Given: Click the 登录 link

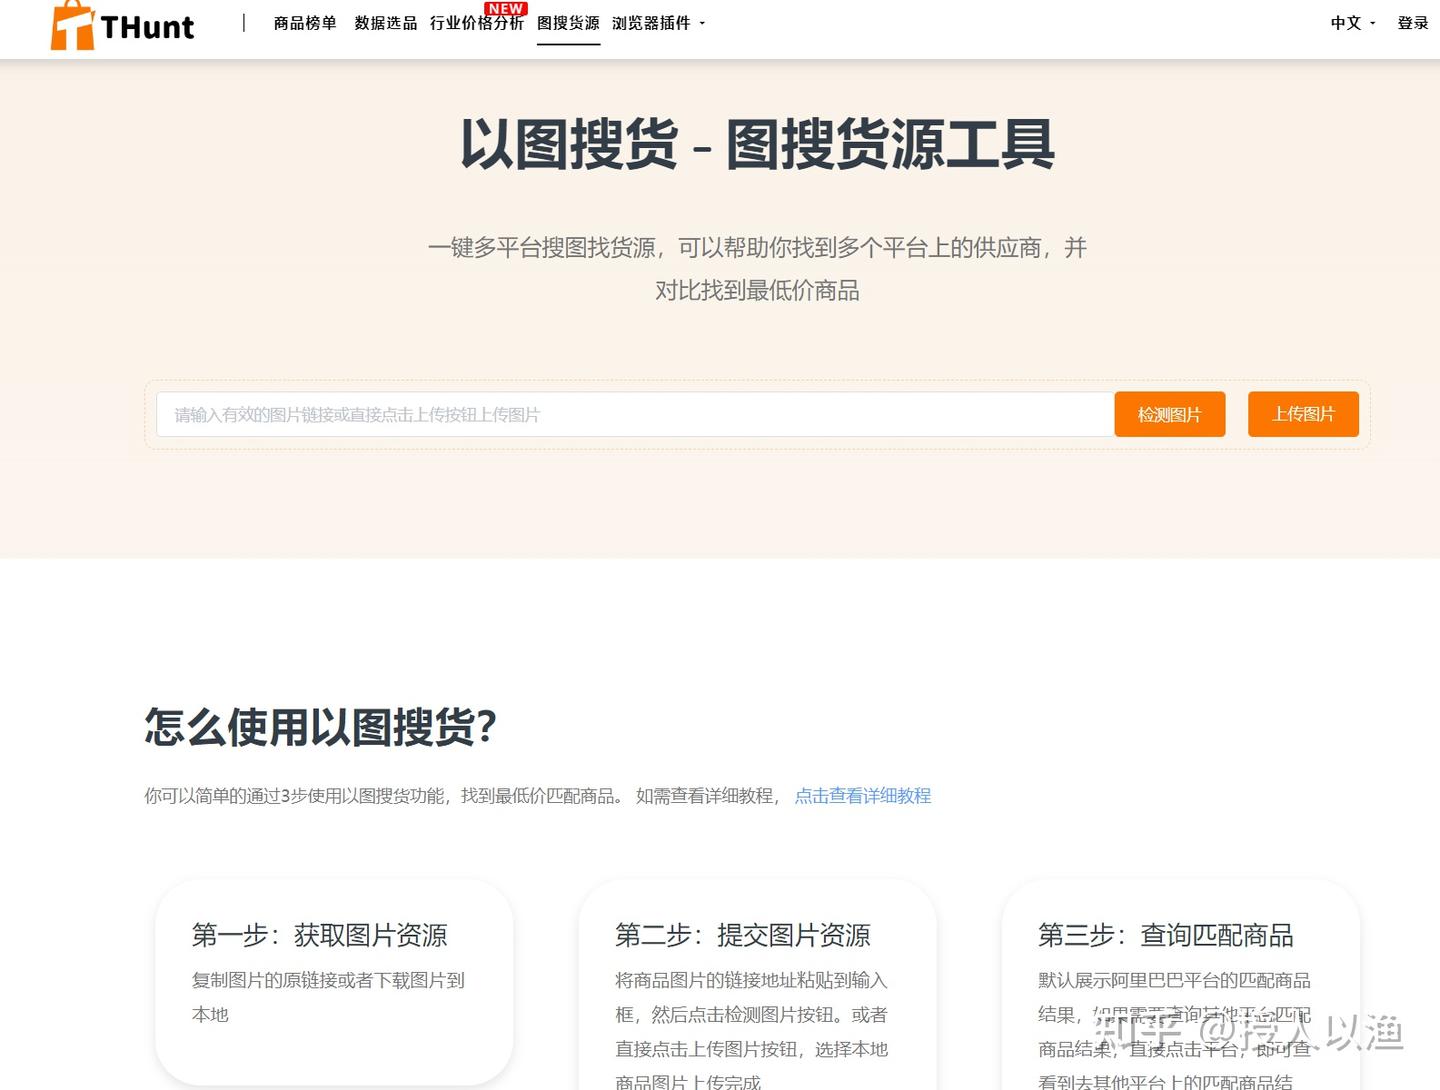Looking at the screenshot, I should 1412,23.
